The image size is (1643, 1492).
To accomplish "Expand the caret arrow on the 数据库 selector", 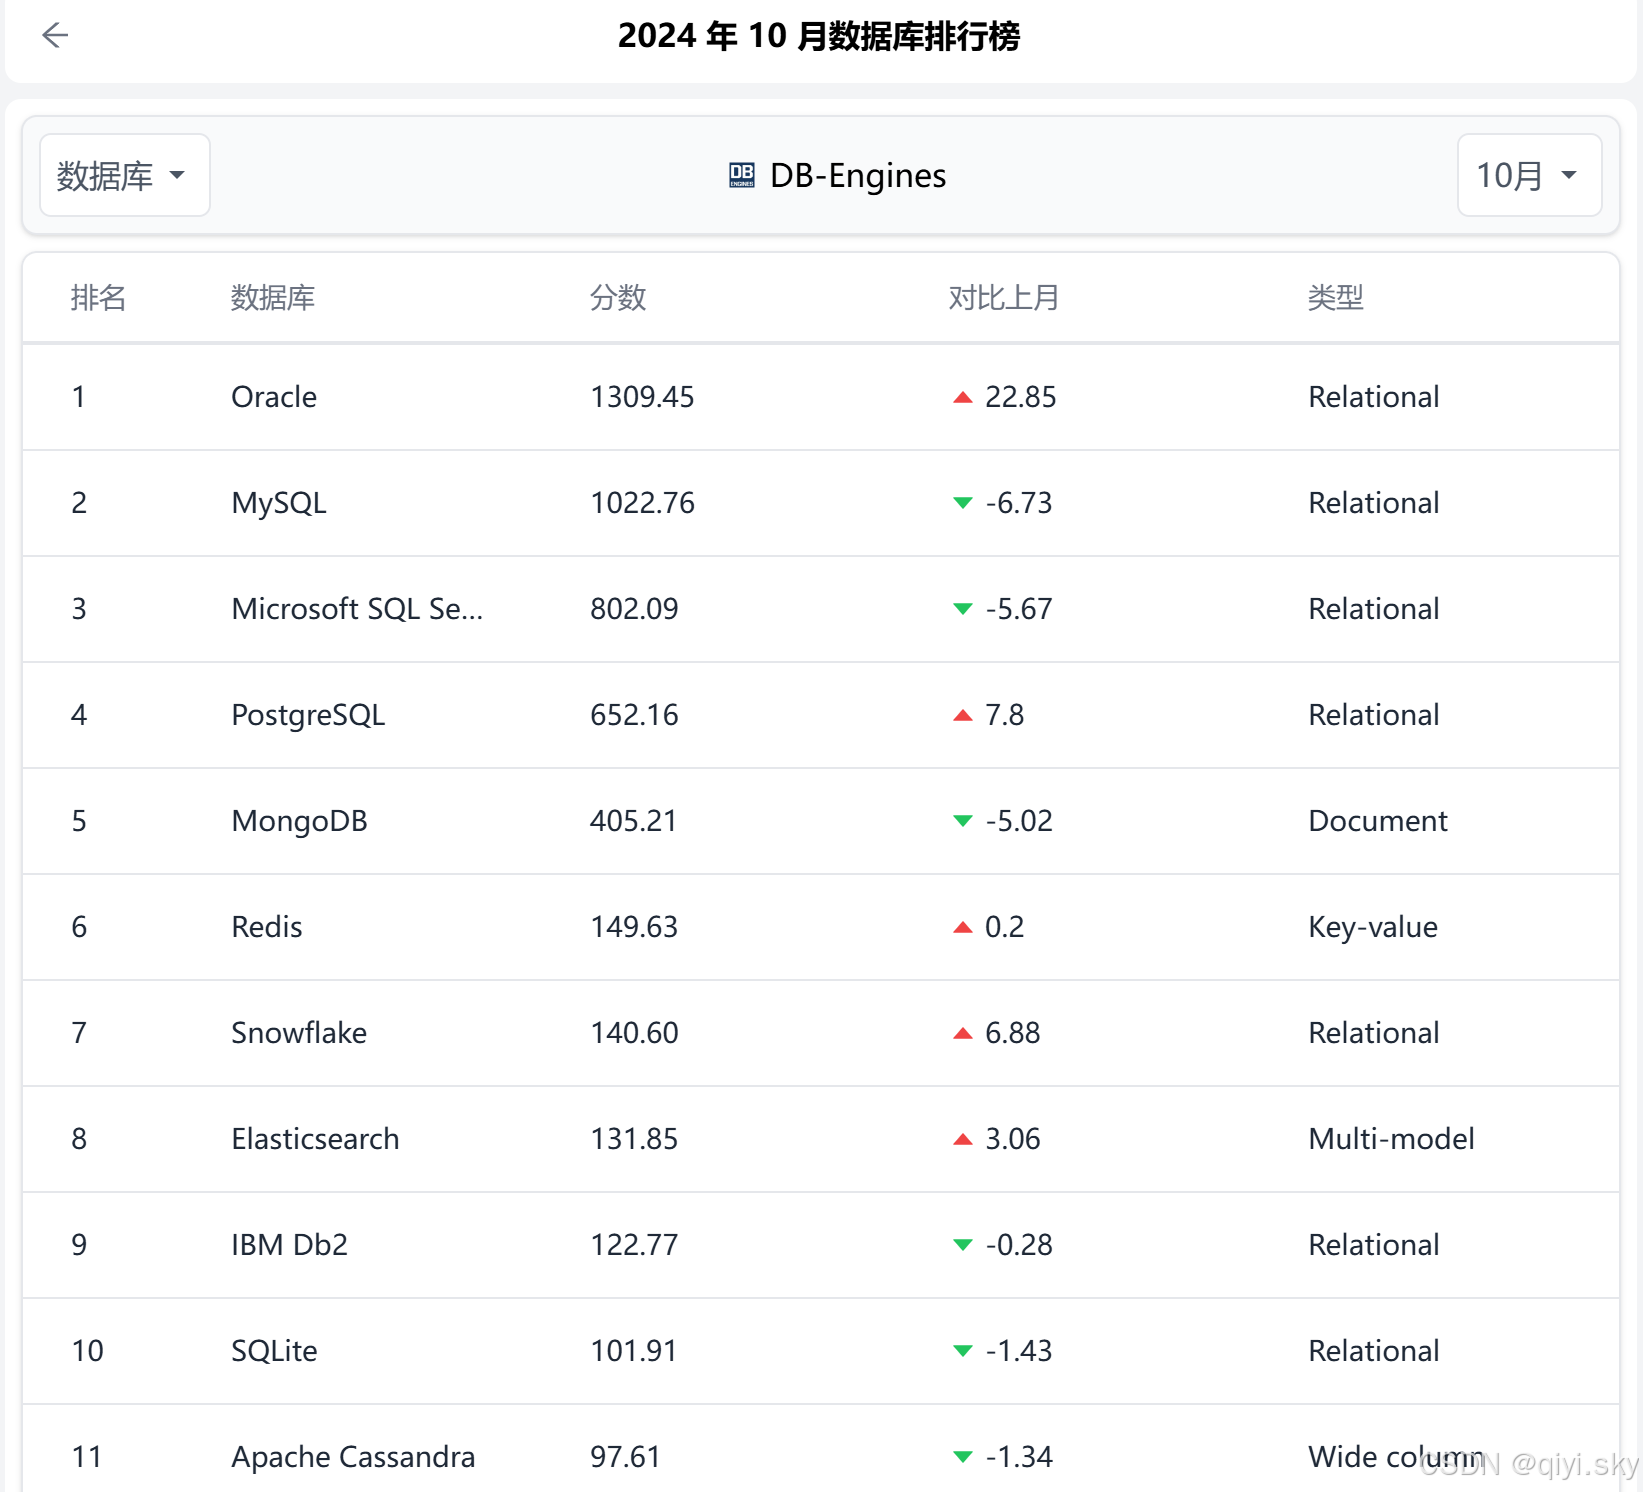I will click(178, 175).
